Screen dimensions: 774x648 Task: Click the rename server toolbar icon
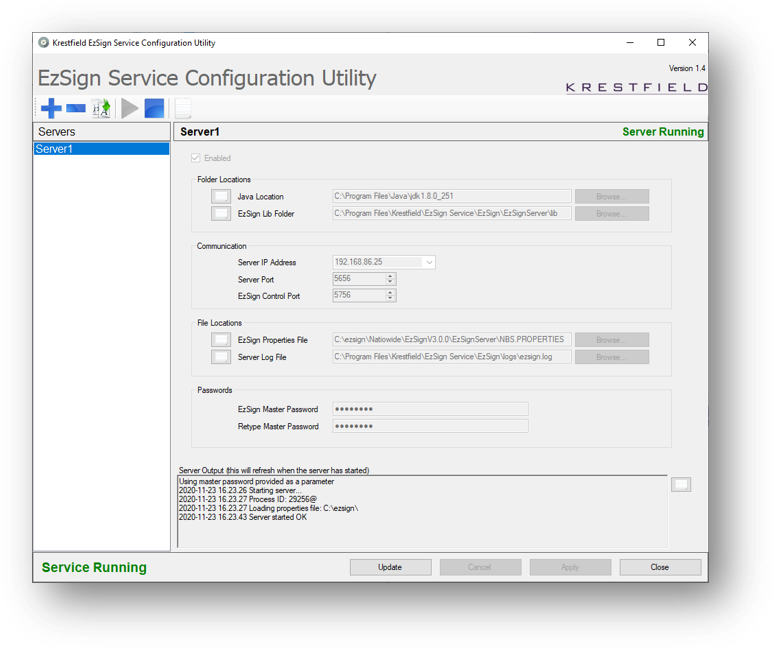102,108
